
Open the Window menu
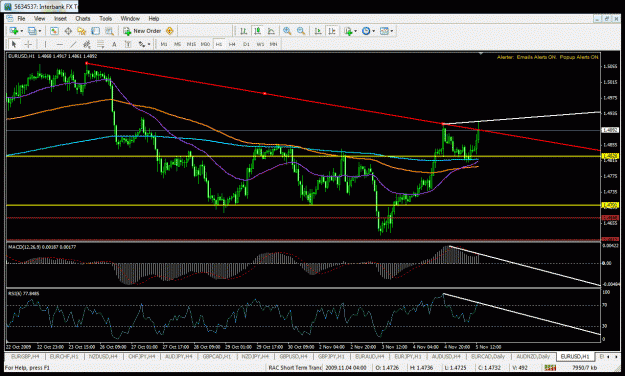point(130,18)
